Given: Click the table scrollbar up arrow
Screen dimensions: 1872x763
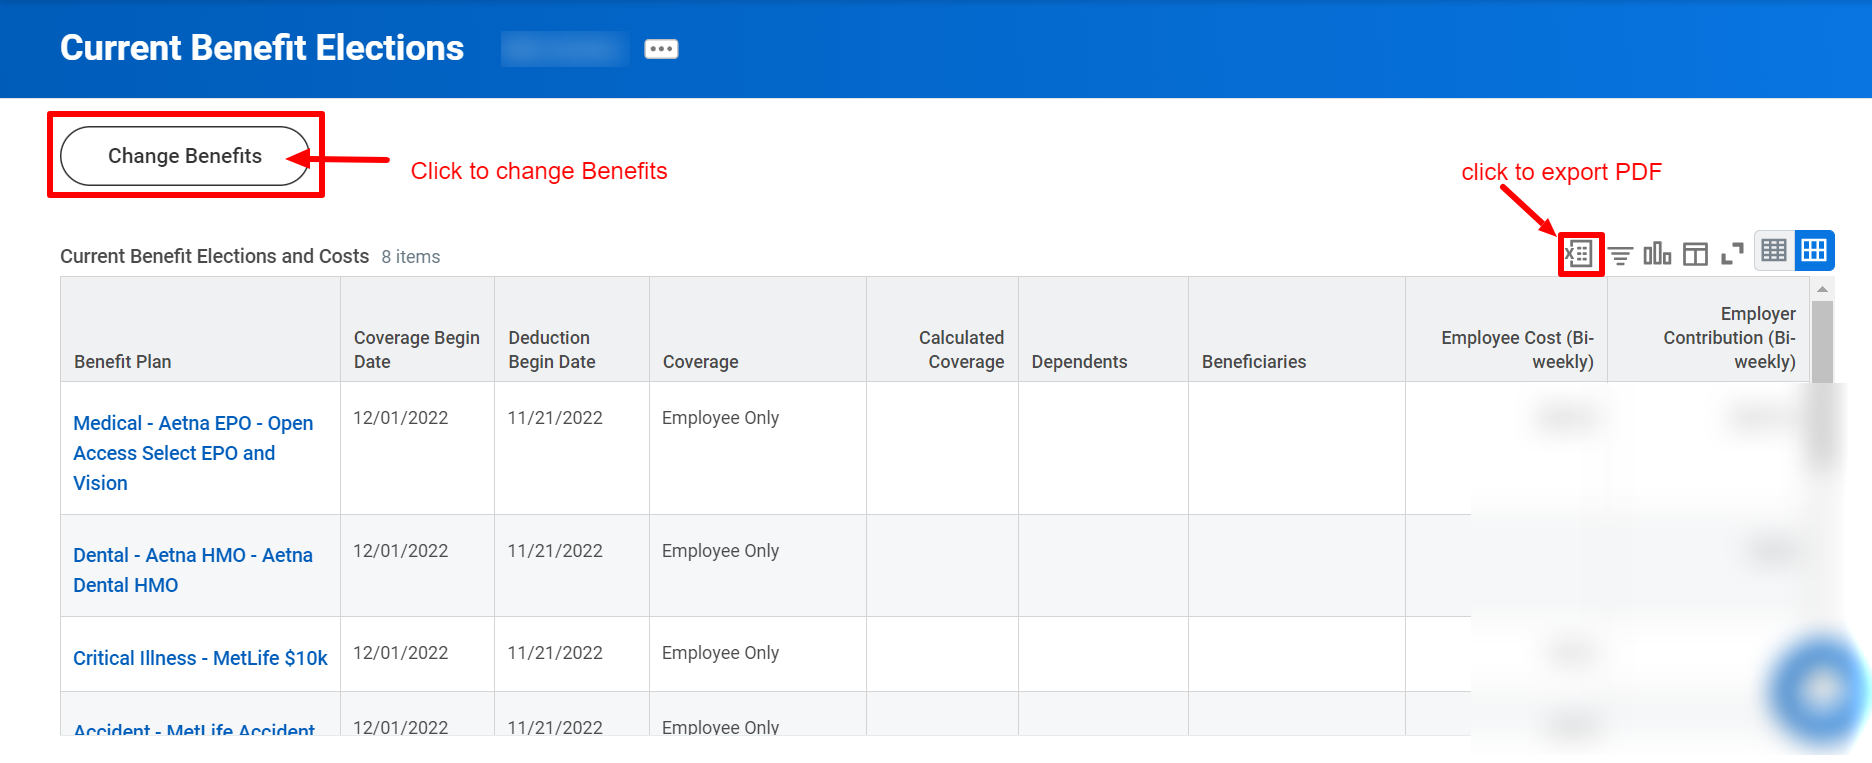Looking at the screenshot, I should pos(1822,289).
